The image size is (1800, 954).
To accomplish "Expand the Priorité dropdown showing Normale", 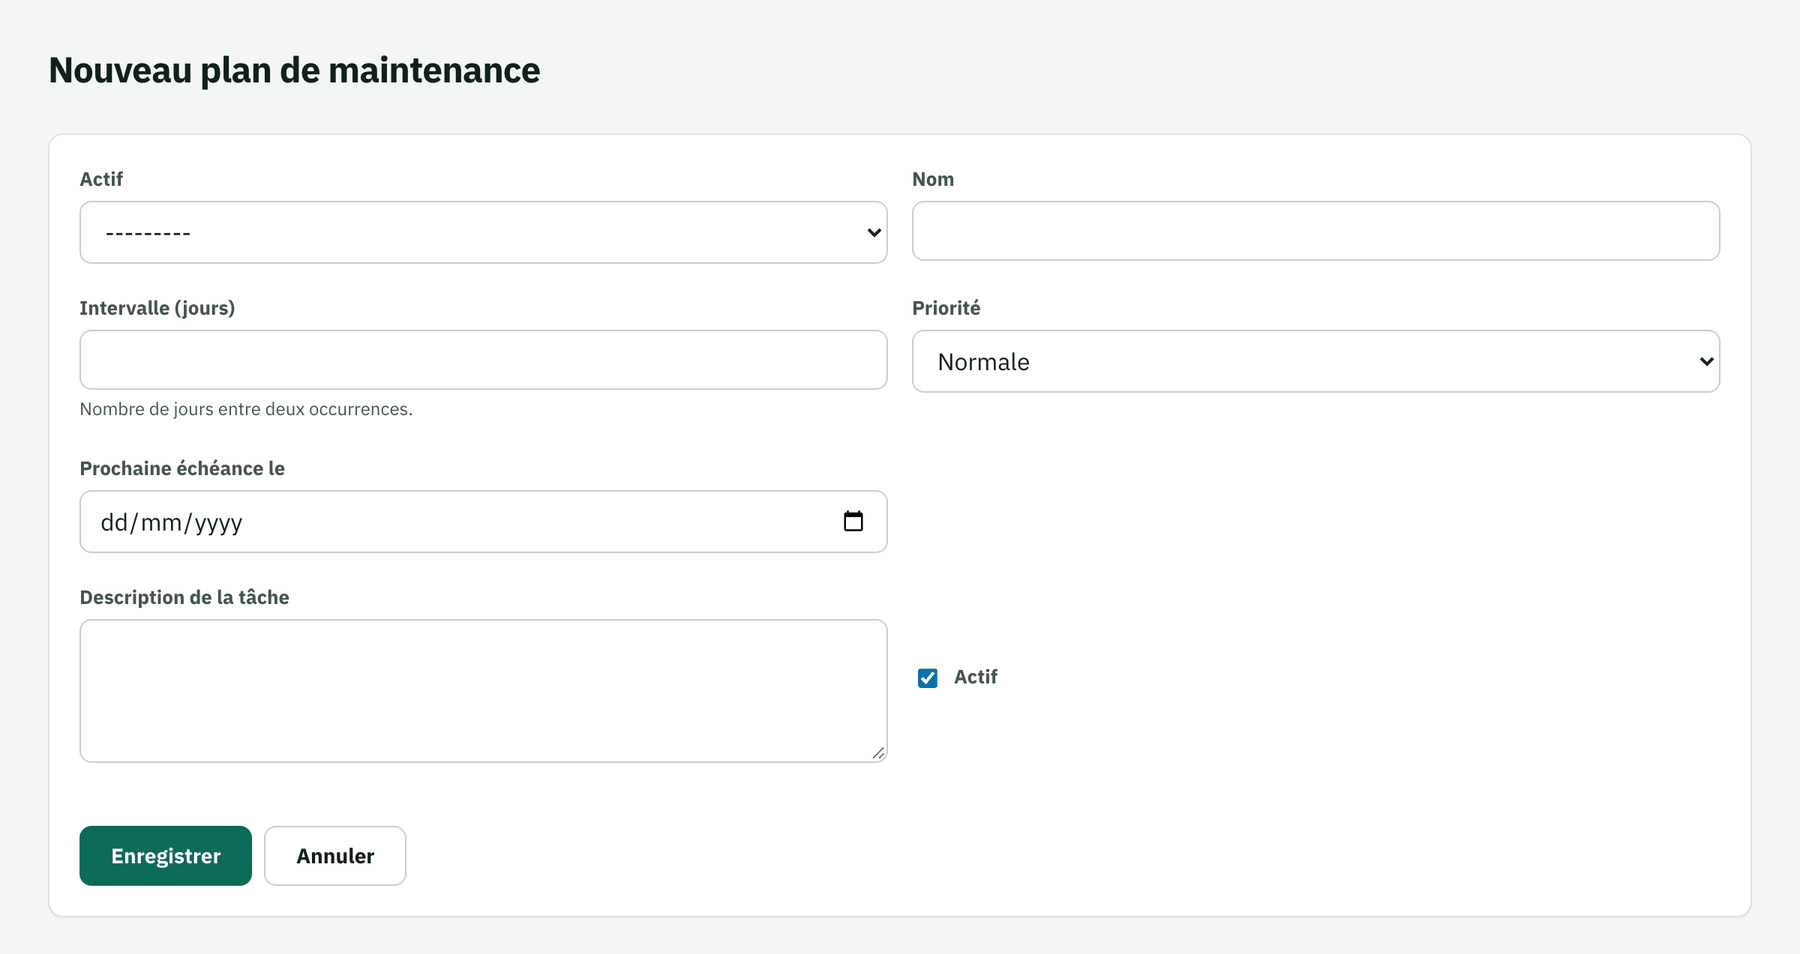I will tap(1316, 361).
